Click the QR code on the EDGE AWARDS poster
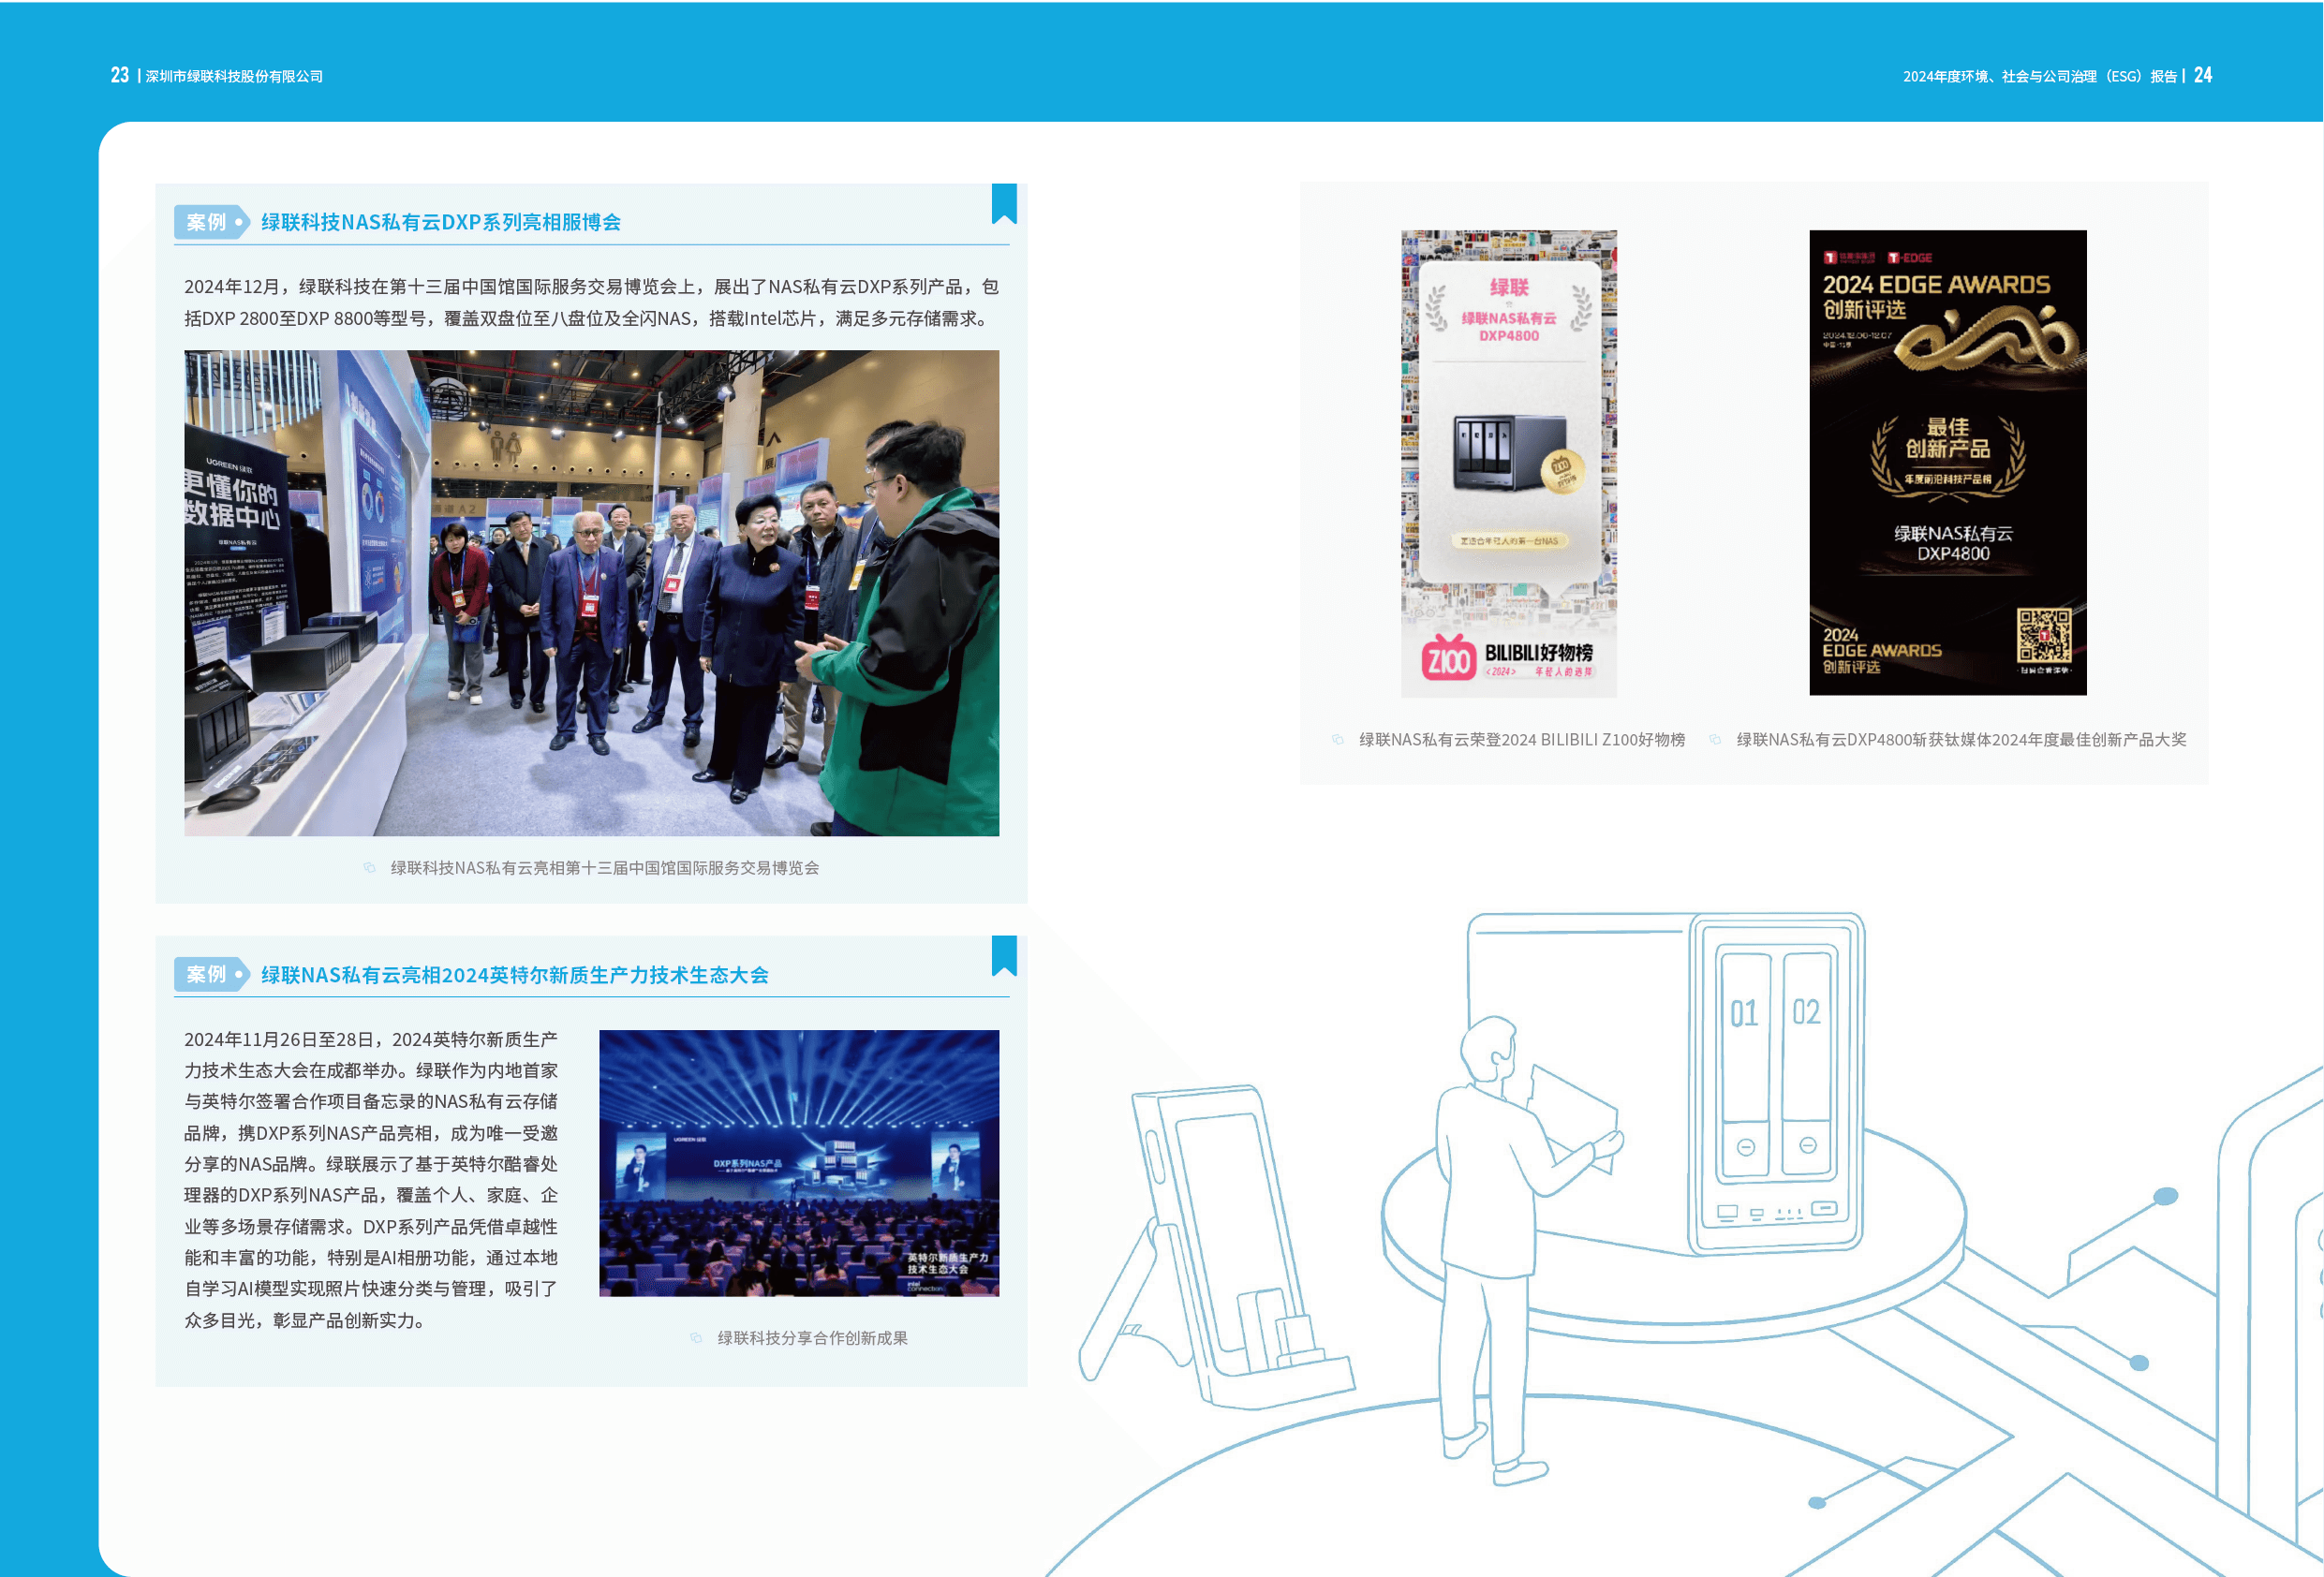The height and width of the screenshot is (1577, 2324). (2043, 635)
